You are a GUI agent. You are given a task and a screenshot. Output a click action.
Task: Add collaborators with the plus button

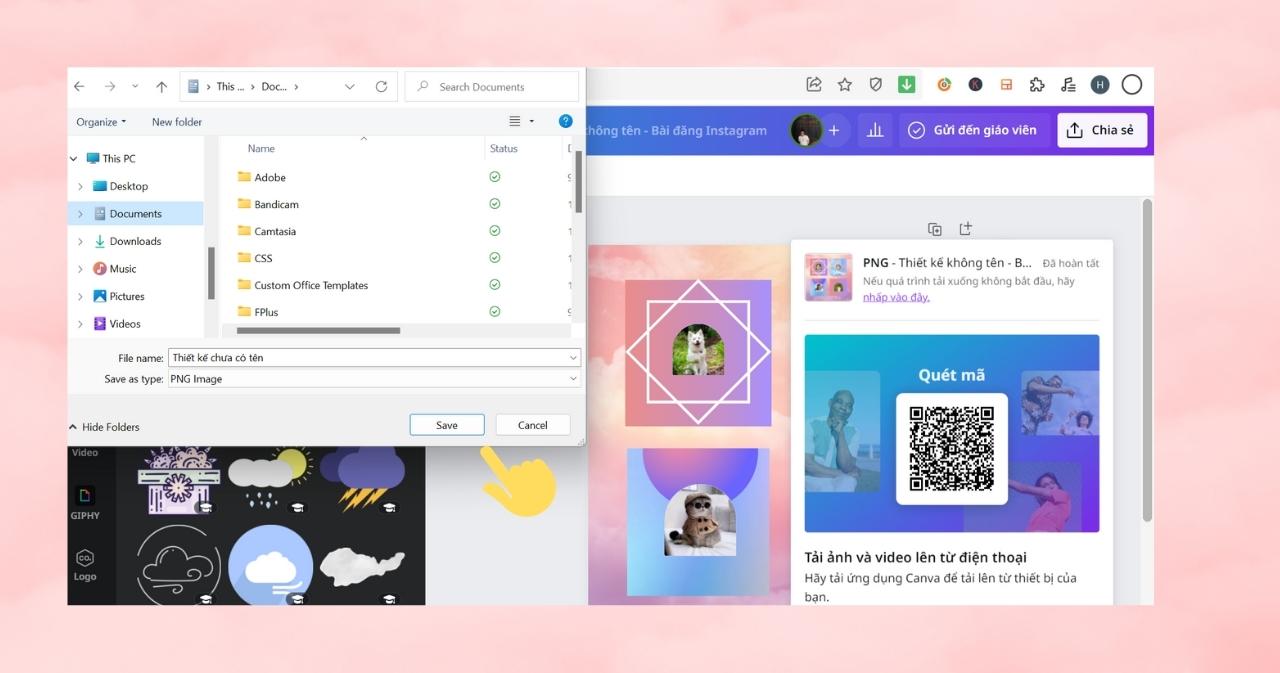click(x=834, y=130)
